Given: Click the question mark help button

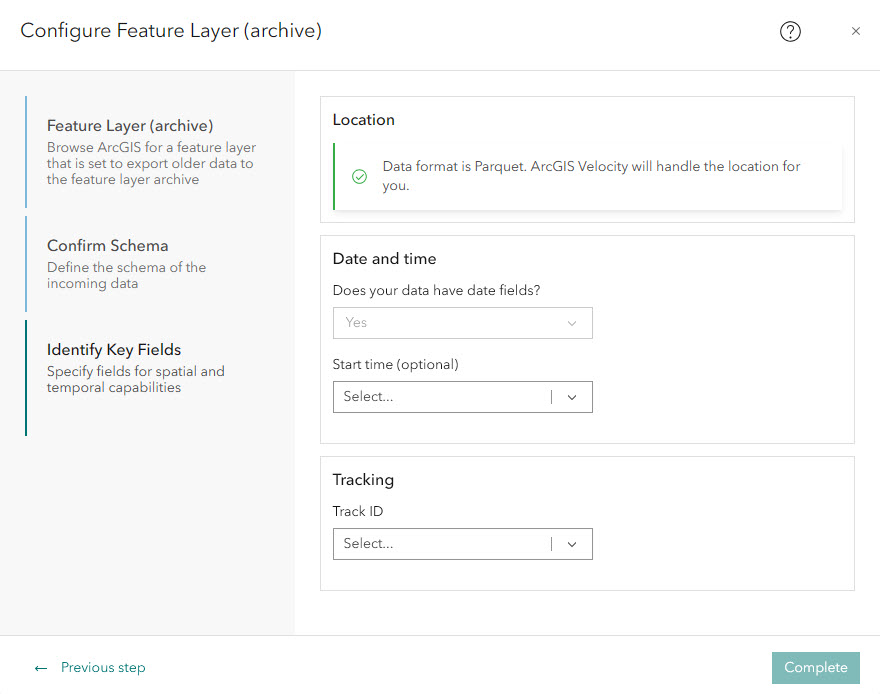Looking at the screenshot, I should [790, 31].
